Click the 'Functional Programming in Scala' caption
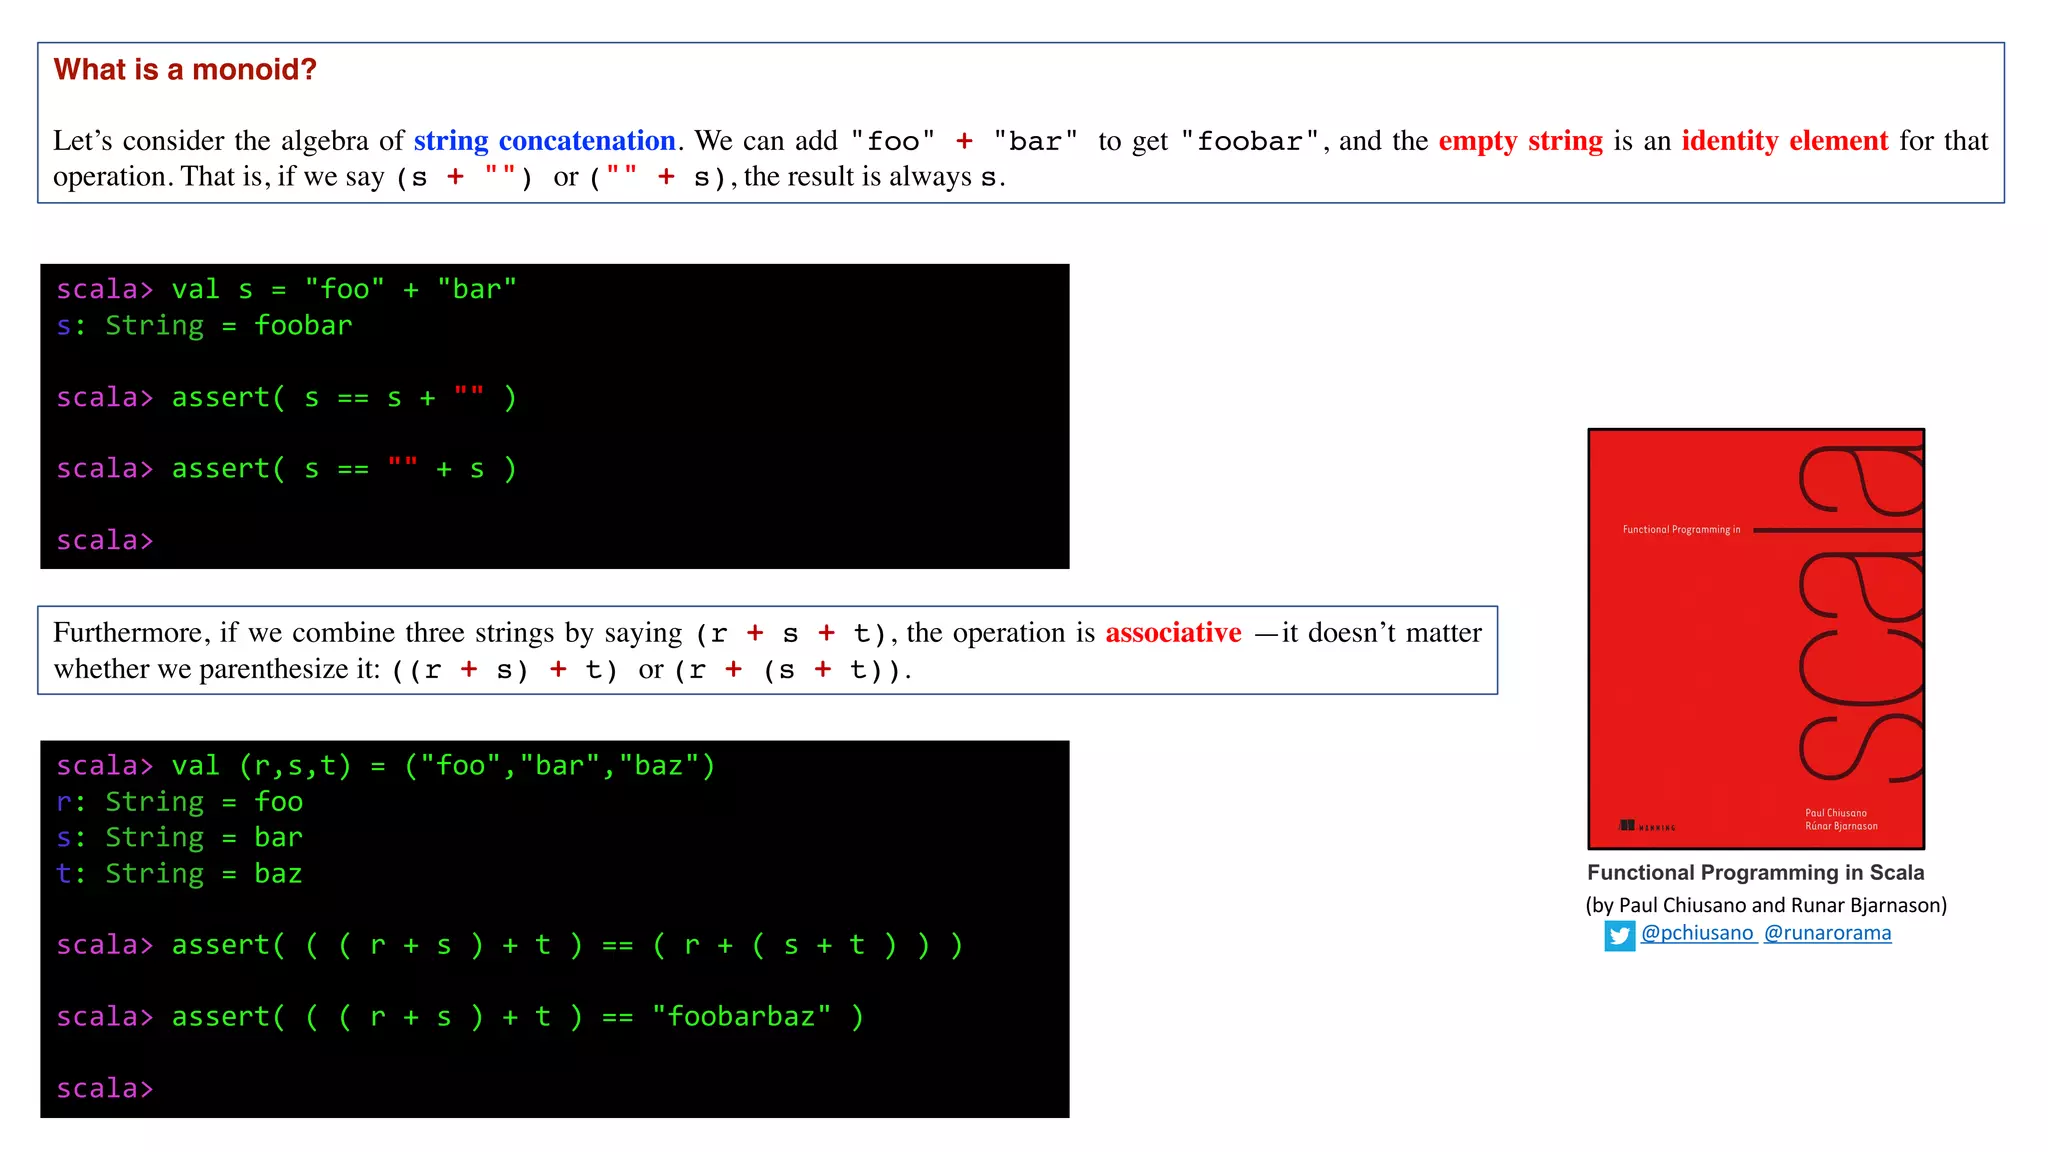The image size is (2048, 1152). 1755,873
